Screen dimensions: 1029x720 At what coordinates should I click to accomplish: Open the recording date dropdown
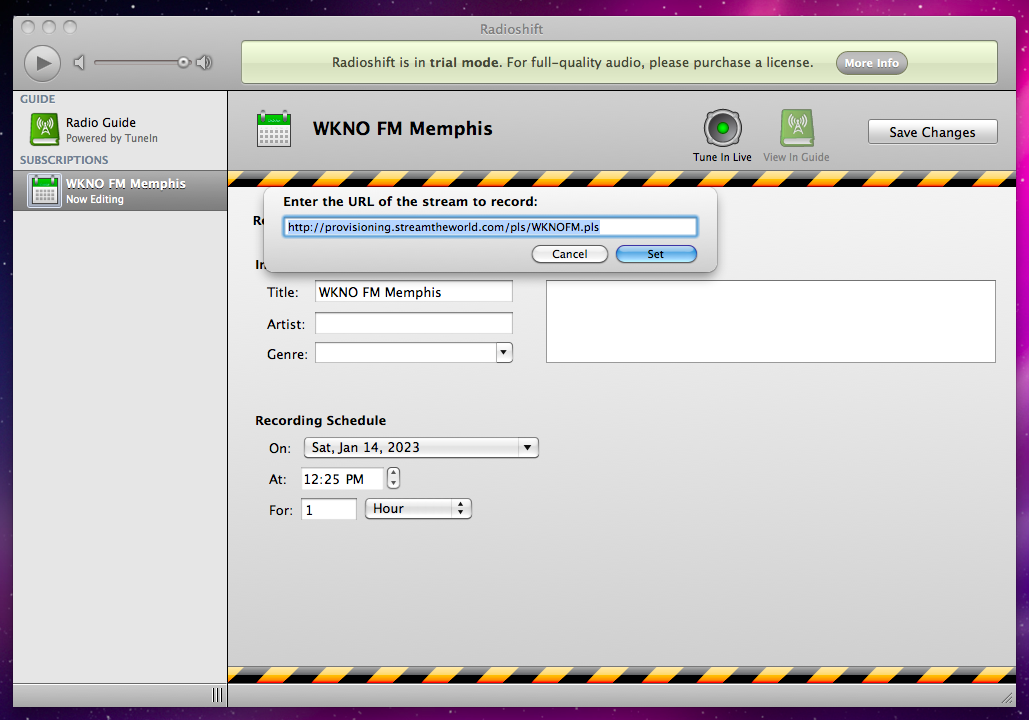pos(421,448)
